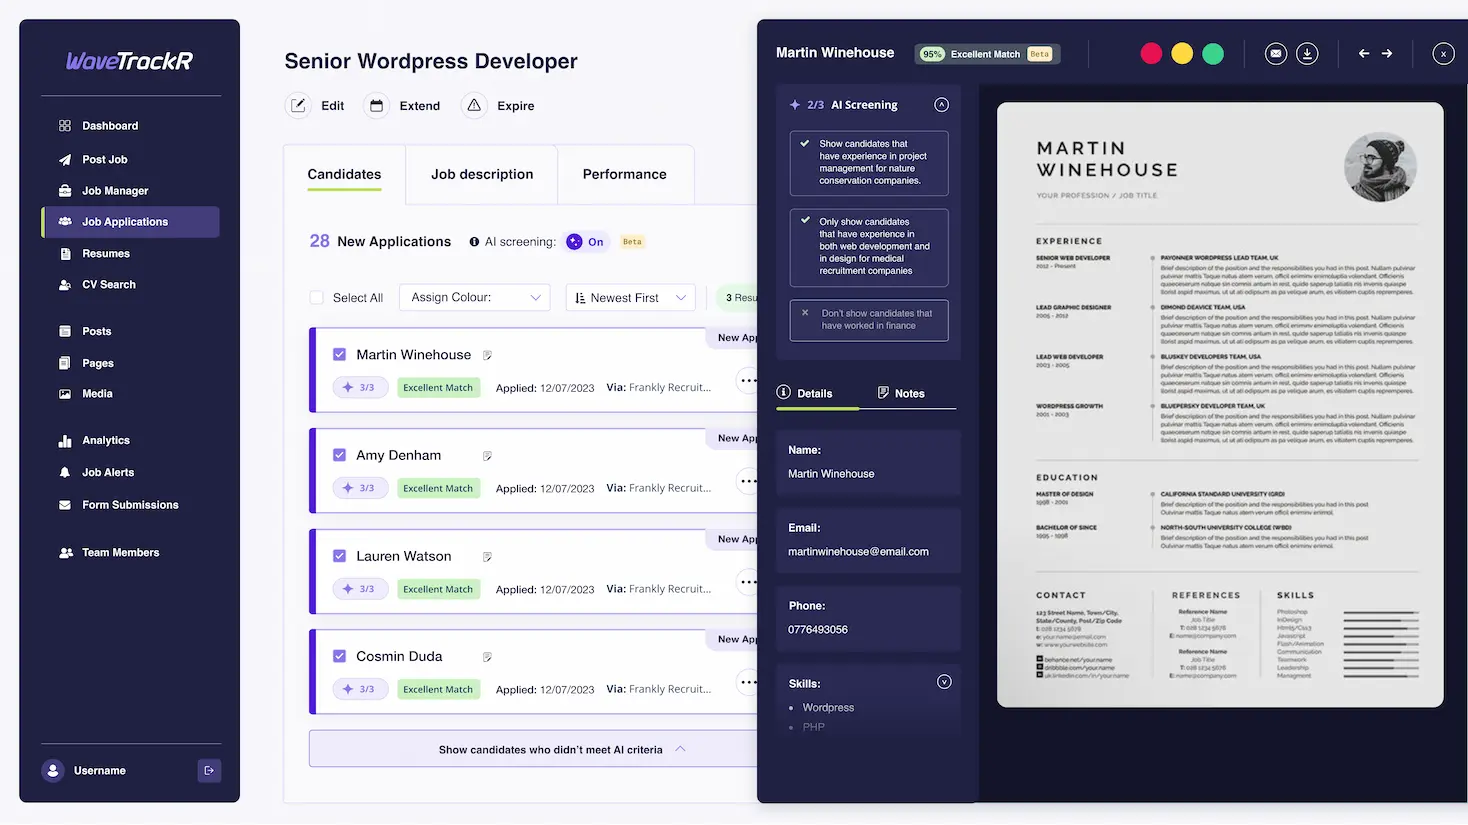Open the resume preview thumbnail
1468x825 pixels.
point(1220,405)
